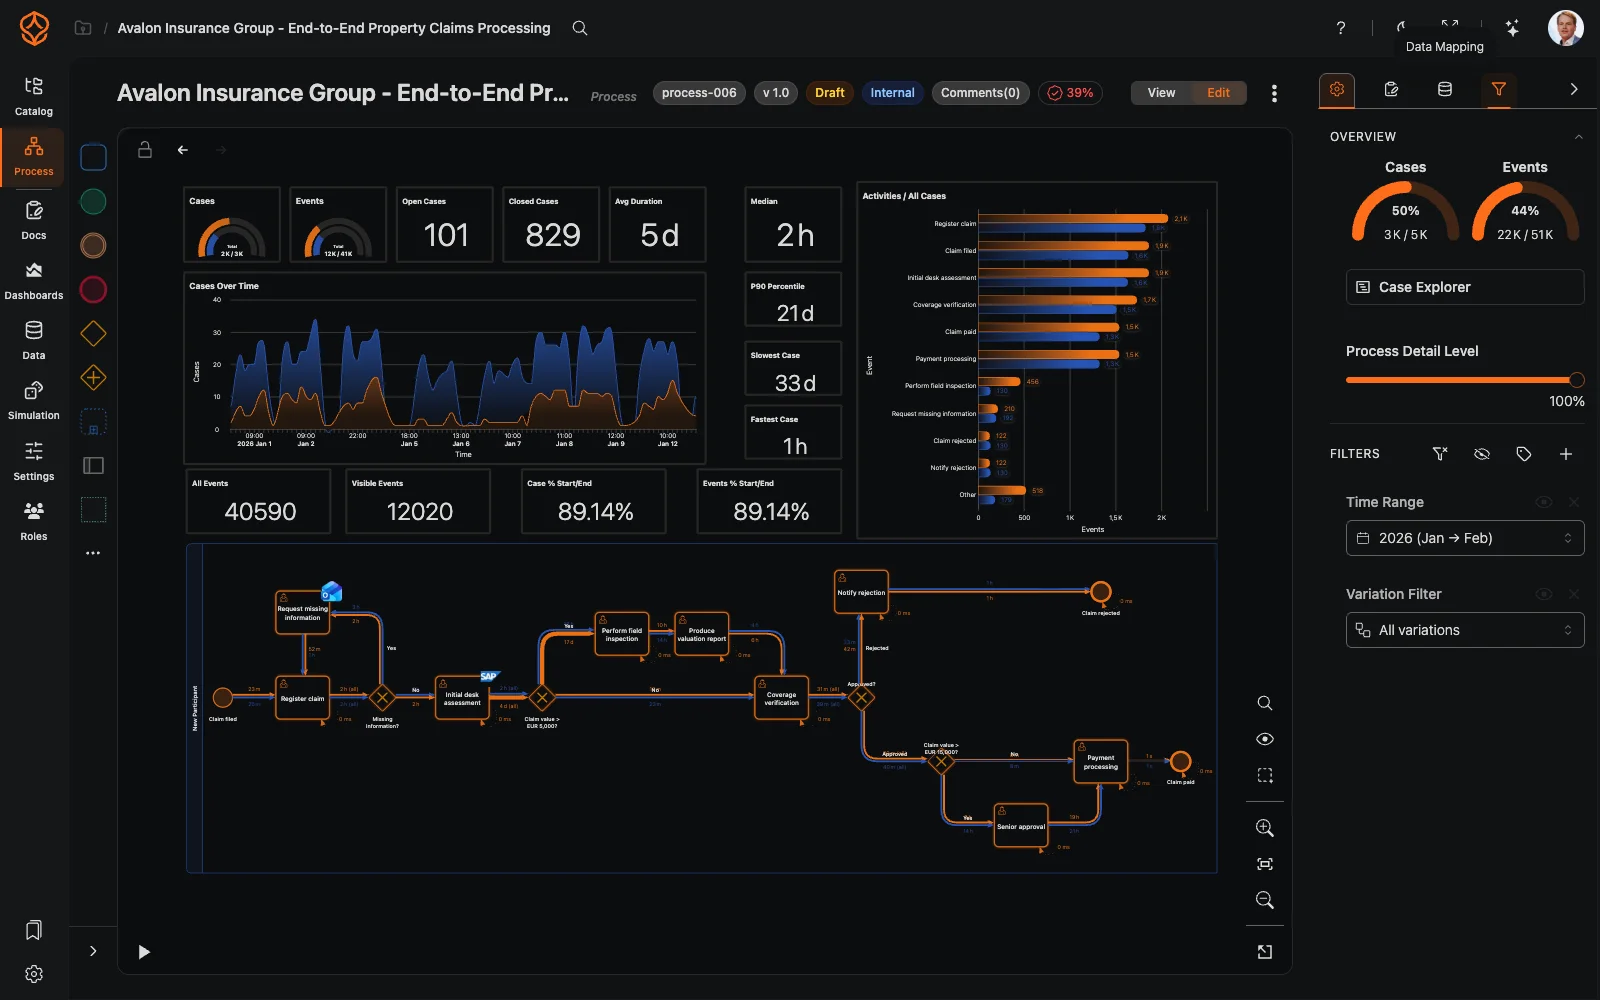This screenshot has height=1000, width=1600.
Task: Switch to View mode
Action: (1161, 93)
